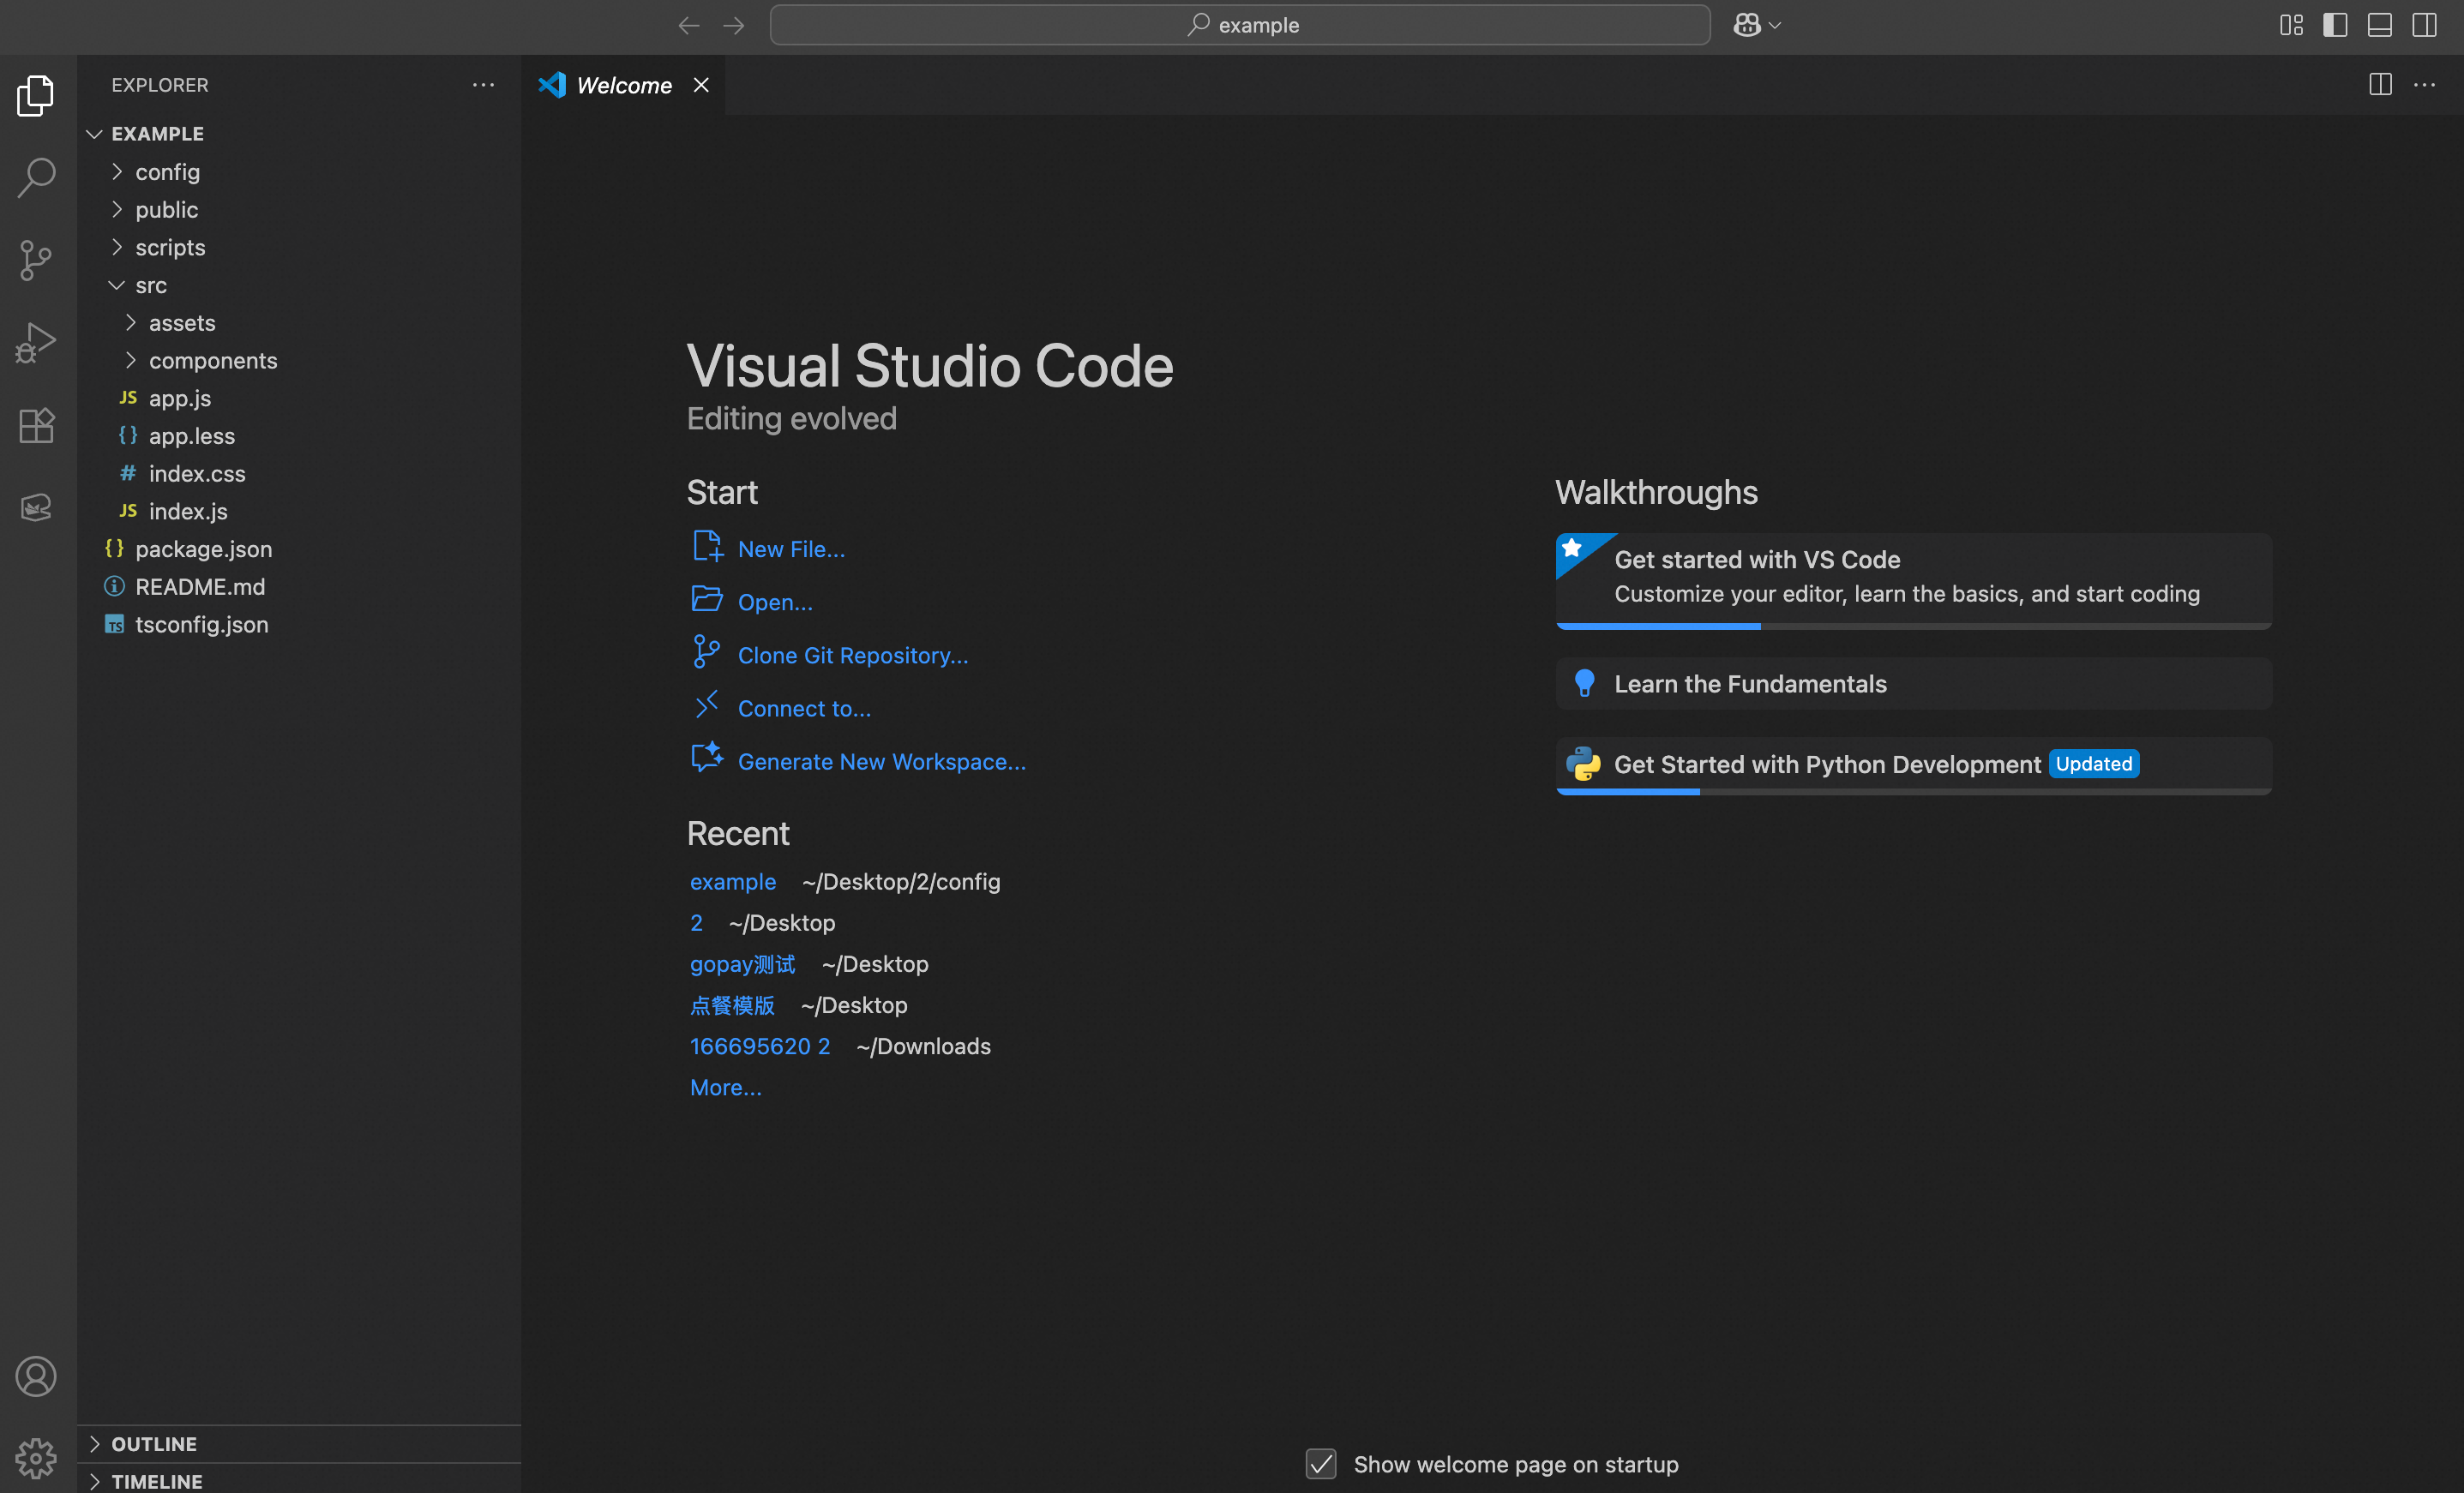2464x1493 pixels.
Task: Click the Manage gear icon
Action: (37, 1458)
